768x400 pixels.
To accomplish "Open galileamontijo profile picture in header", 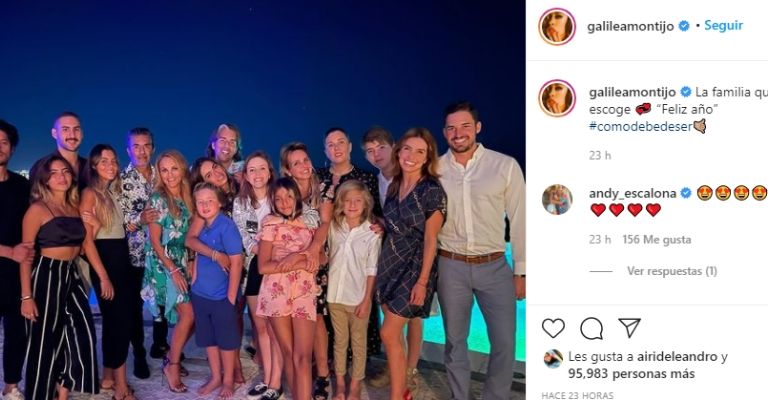I will click(x=557, y=26).
